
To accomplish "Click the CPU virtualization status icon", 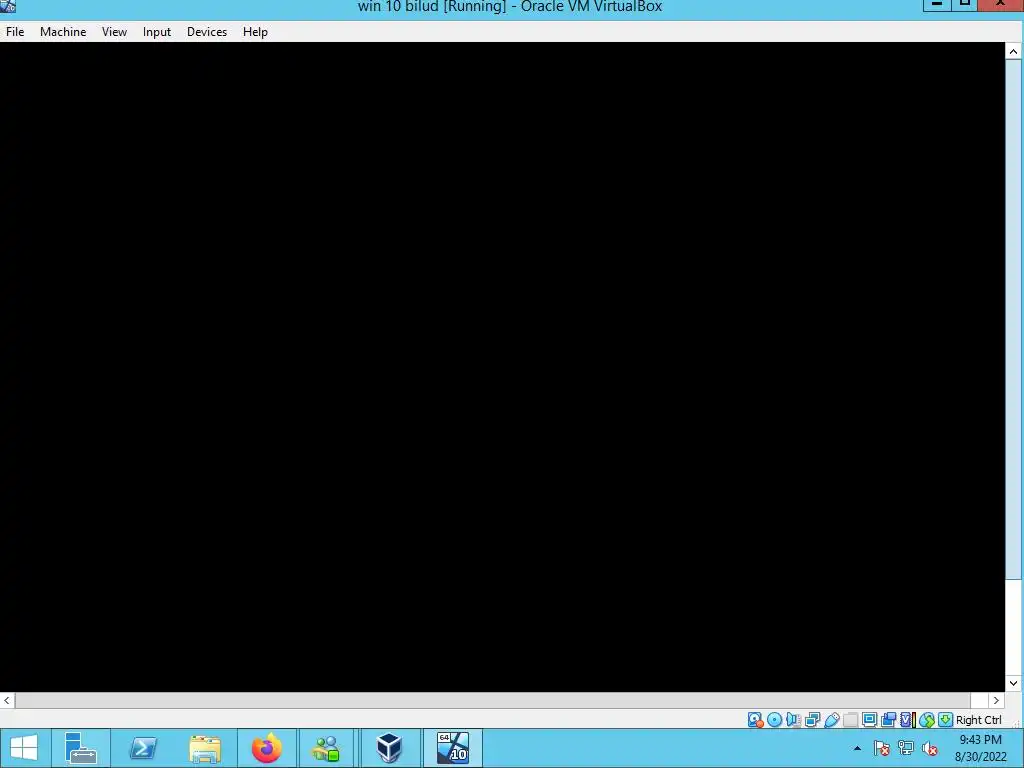I will pos(907,720).
